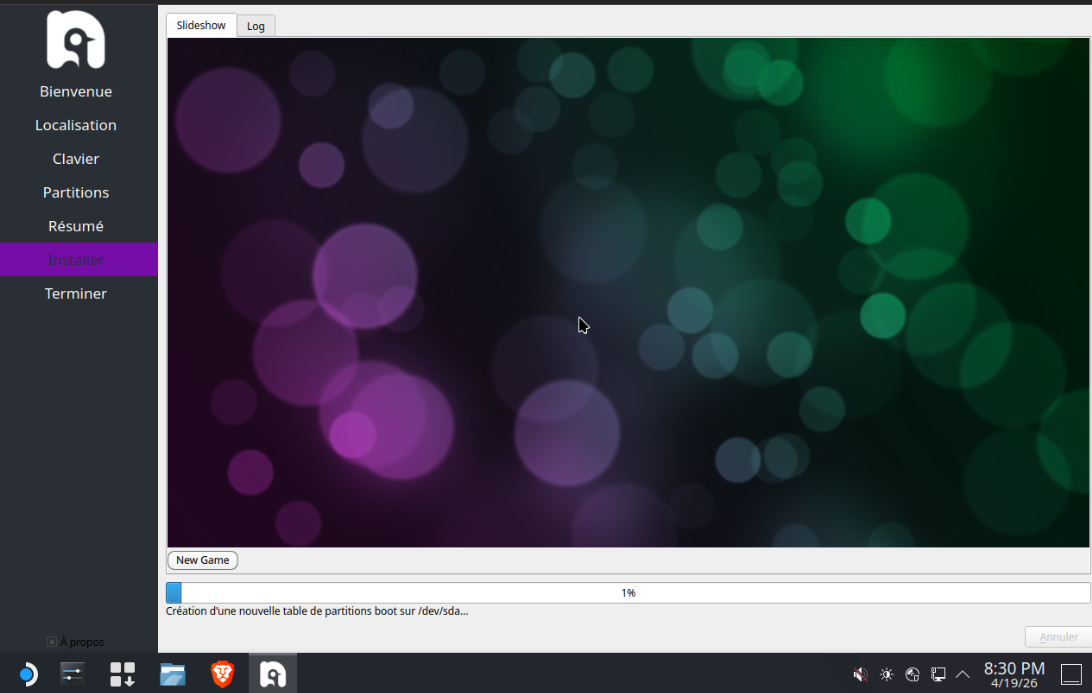The height and width of the screenshot is (693, 1092).
Task: Click the muted volume tray icon
Action: click(860, 674)
